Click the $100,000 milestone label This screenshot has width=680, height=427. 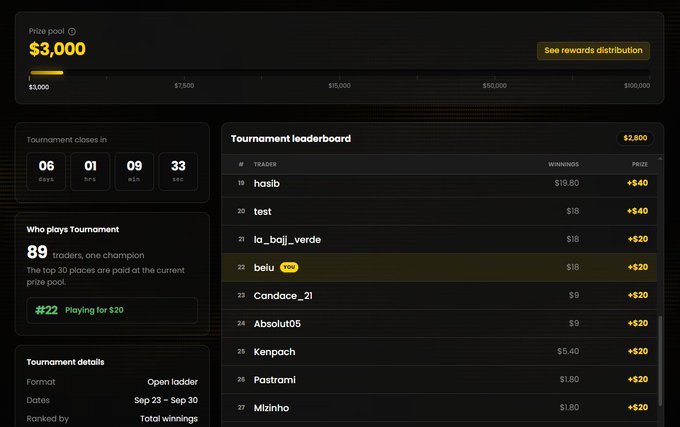click(637, 86)
